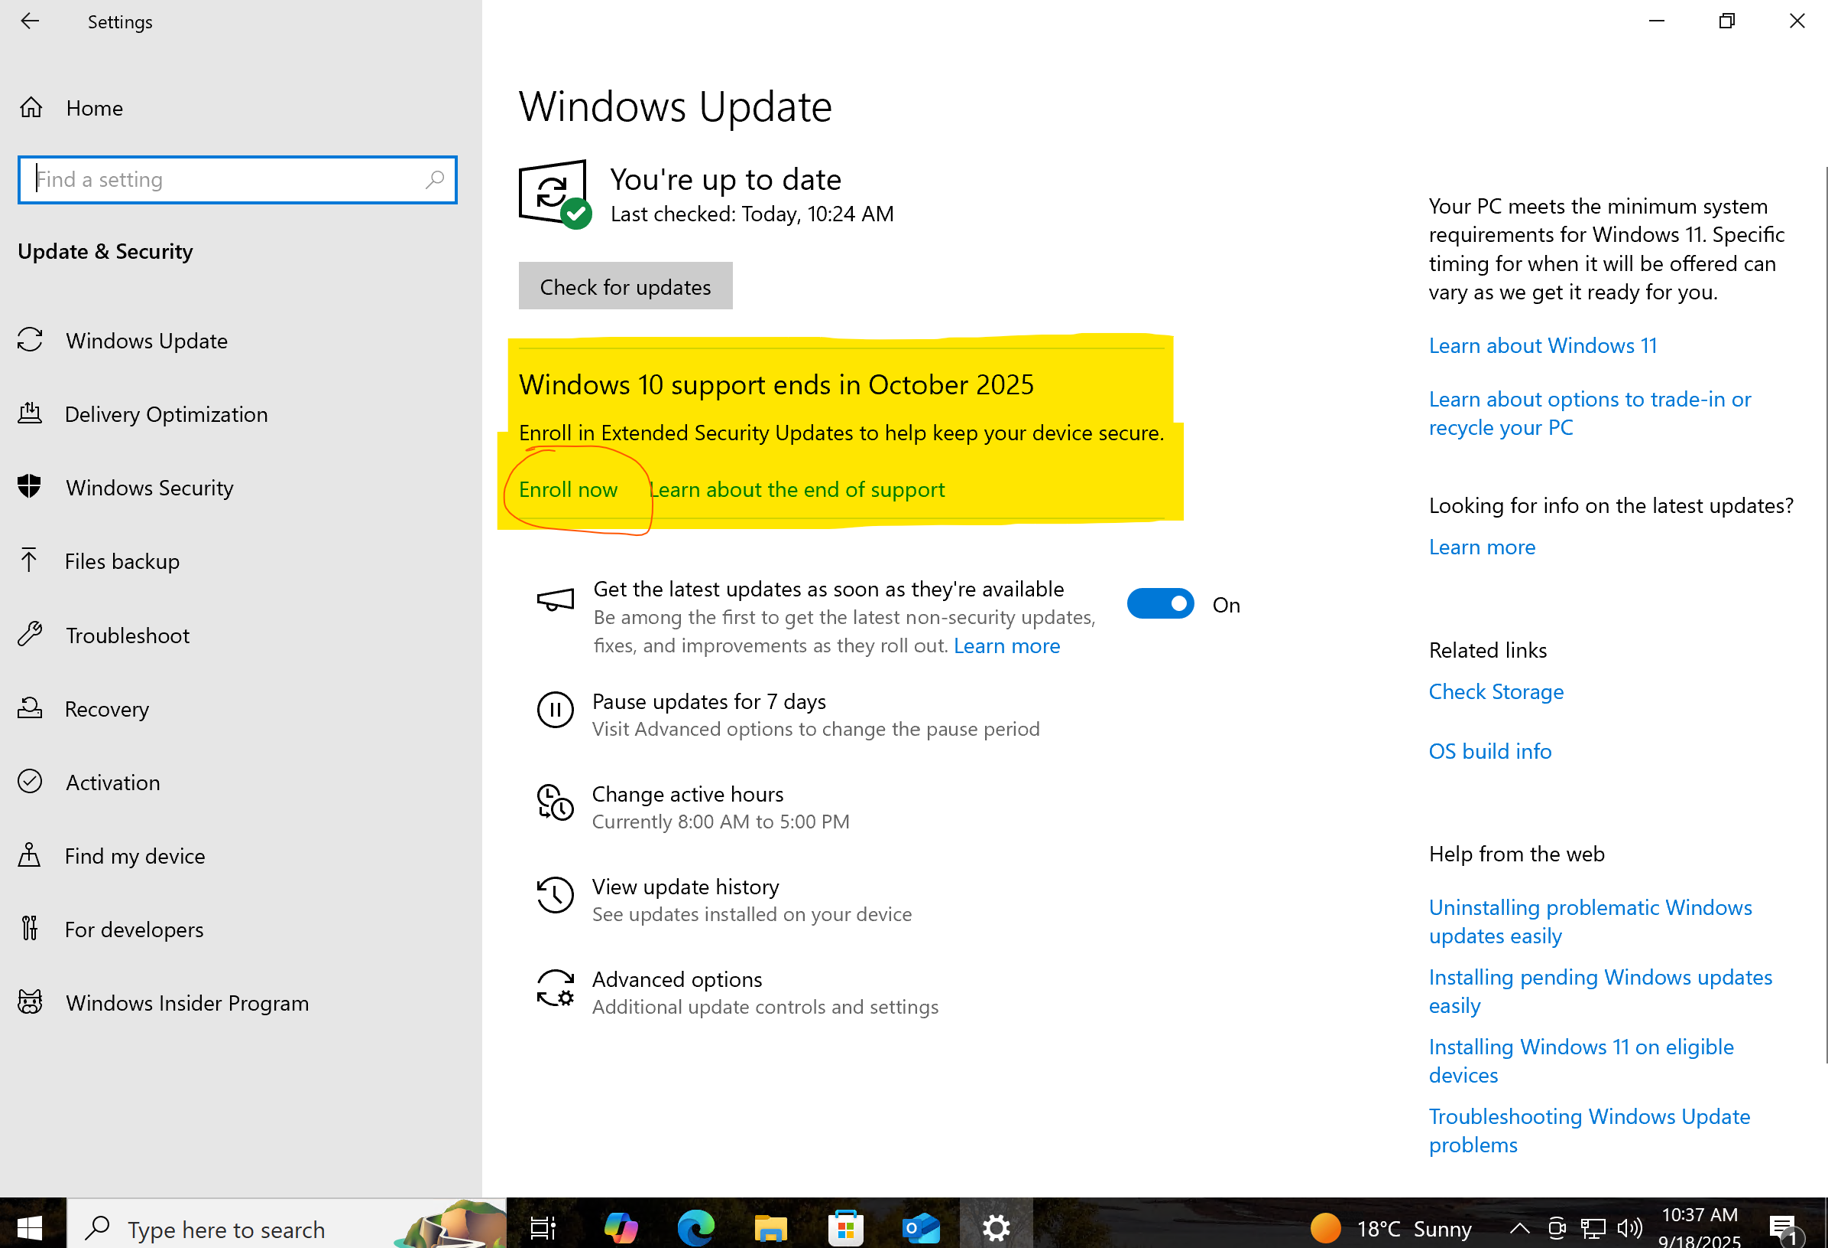Open Activation settings
Image resolution: width=1828 pixels, height=1248 pixels.
(x=112, y=782)
